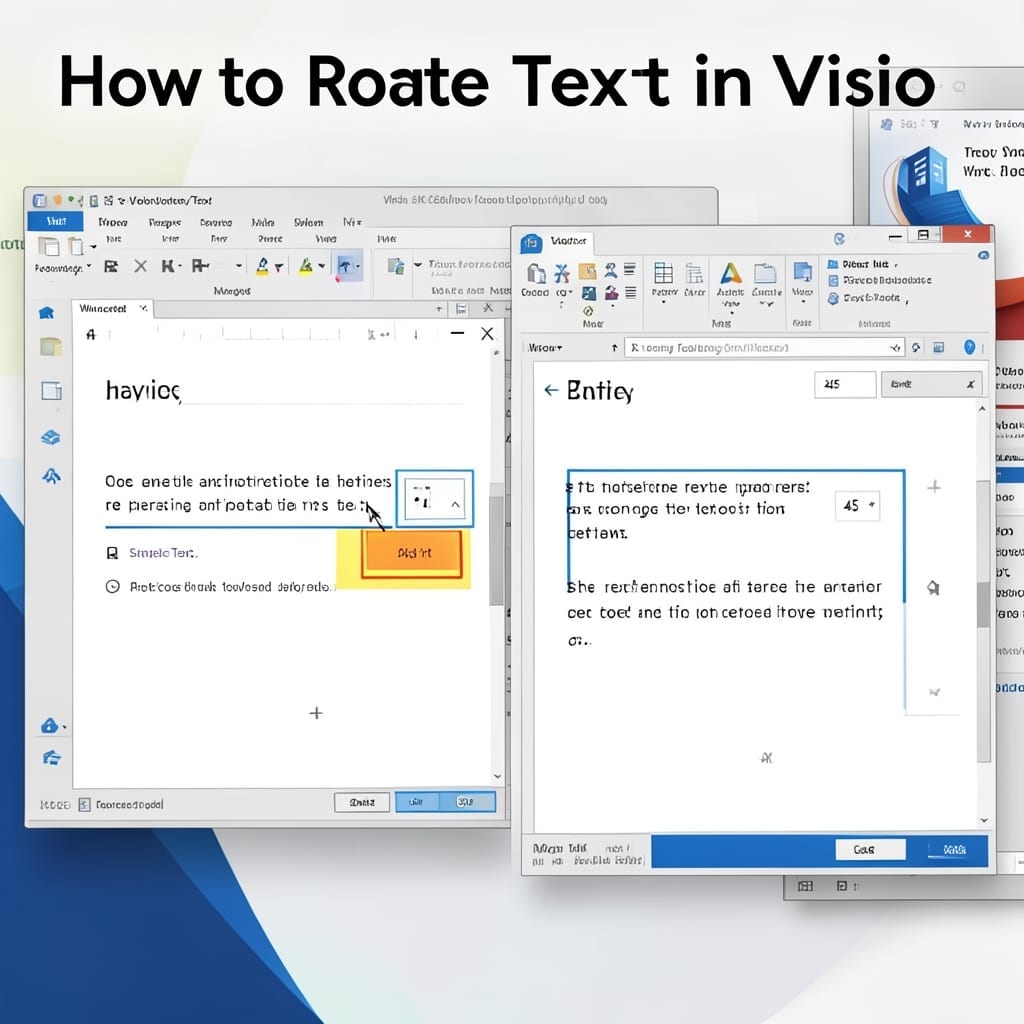The height and width of the screenshot is (1024, 1024).
Task: Click the up arrow of right window scrollbar
Action: pos(982,409)
